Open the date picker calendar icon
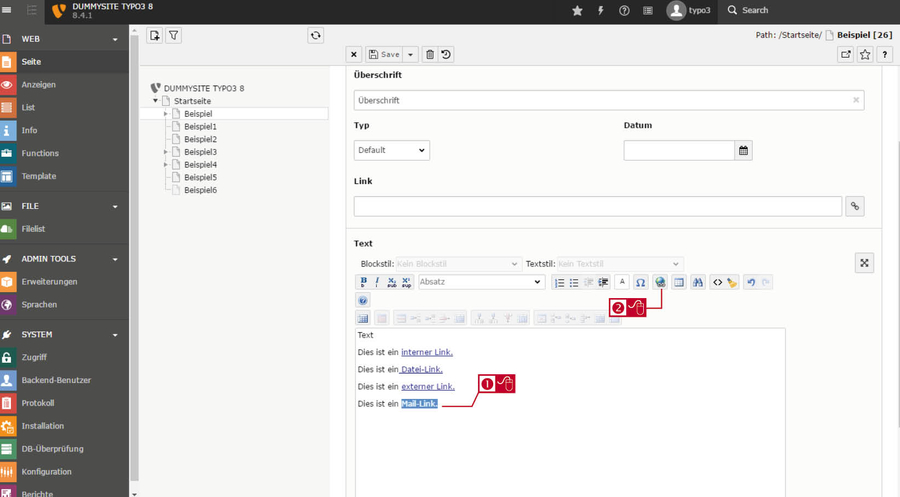900x497 pixels. [743, 150]
